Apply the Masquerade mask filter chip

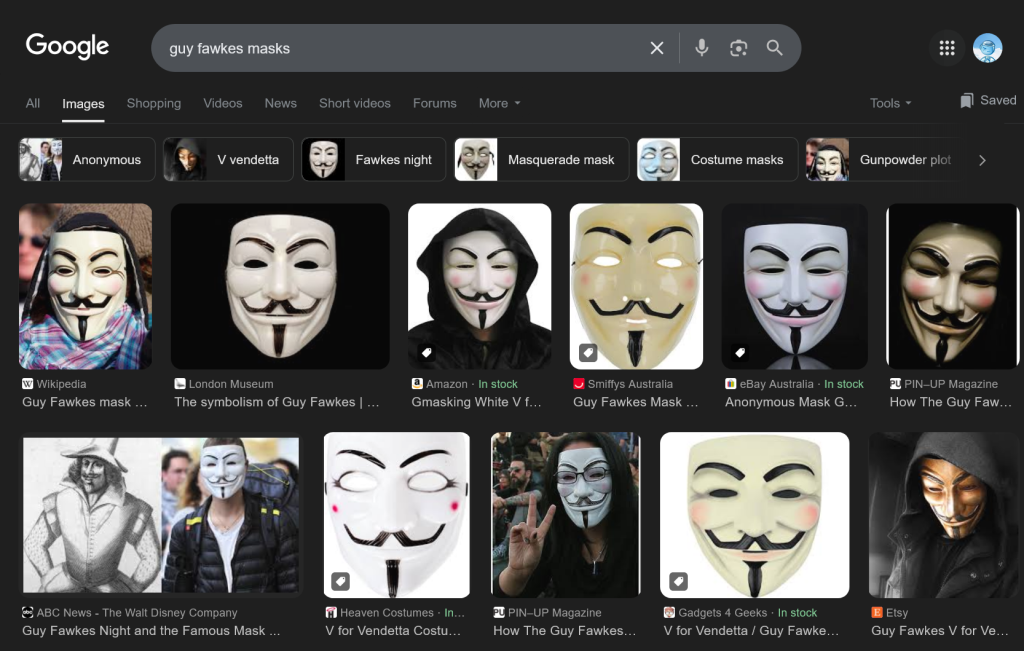coord(541,160)
